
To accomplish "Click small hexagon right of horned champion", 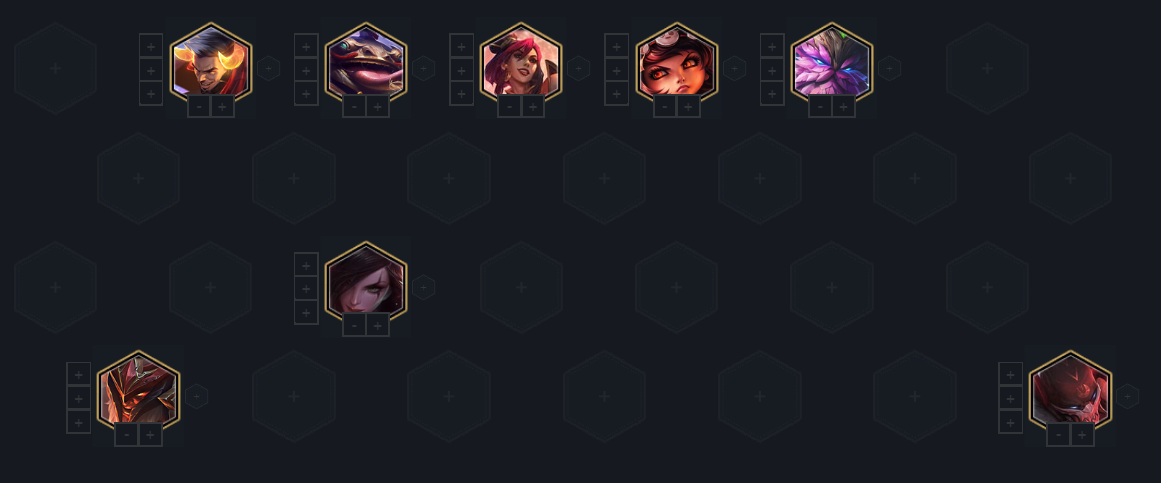I will tap(268, 68).
